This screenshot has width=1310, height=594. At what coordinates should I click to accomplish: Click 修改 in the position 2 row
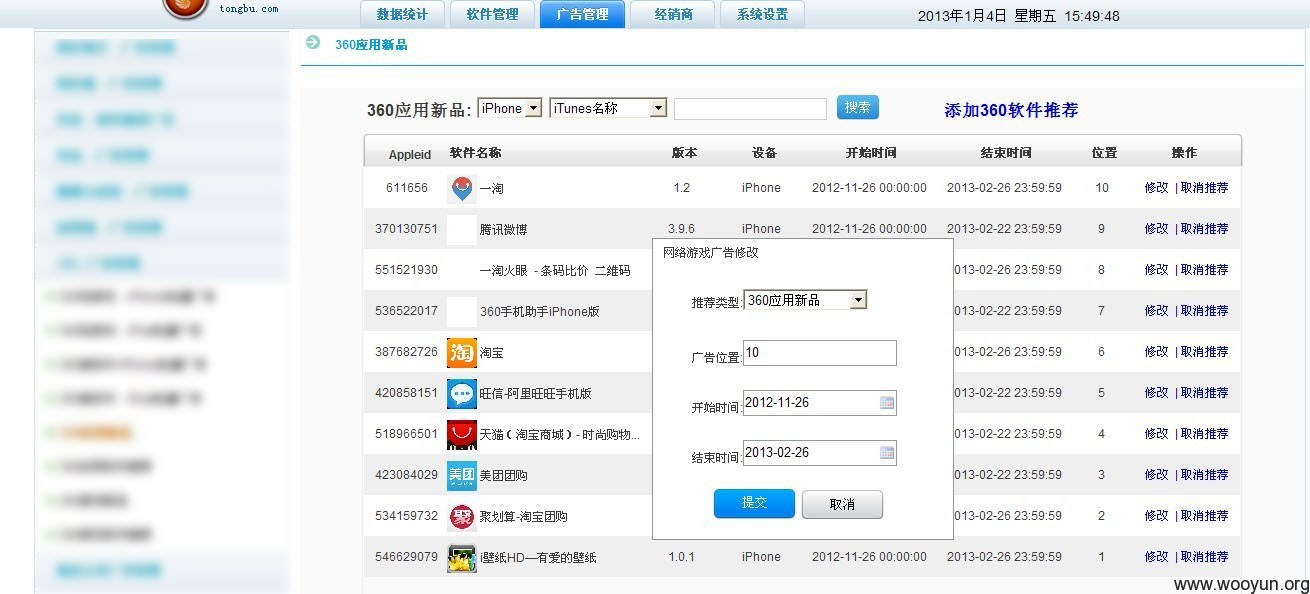tap(1156, 515)
